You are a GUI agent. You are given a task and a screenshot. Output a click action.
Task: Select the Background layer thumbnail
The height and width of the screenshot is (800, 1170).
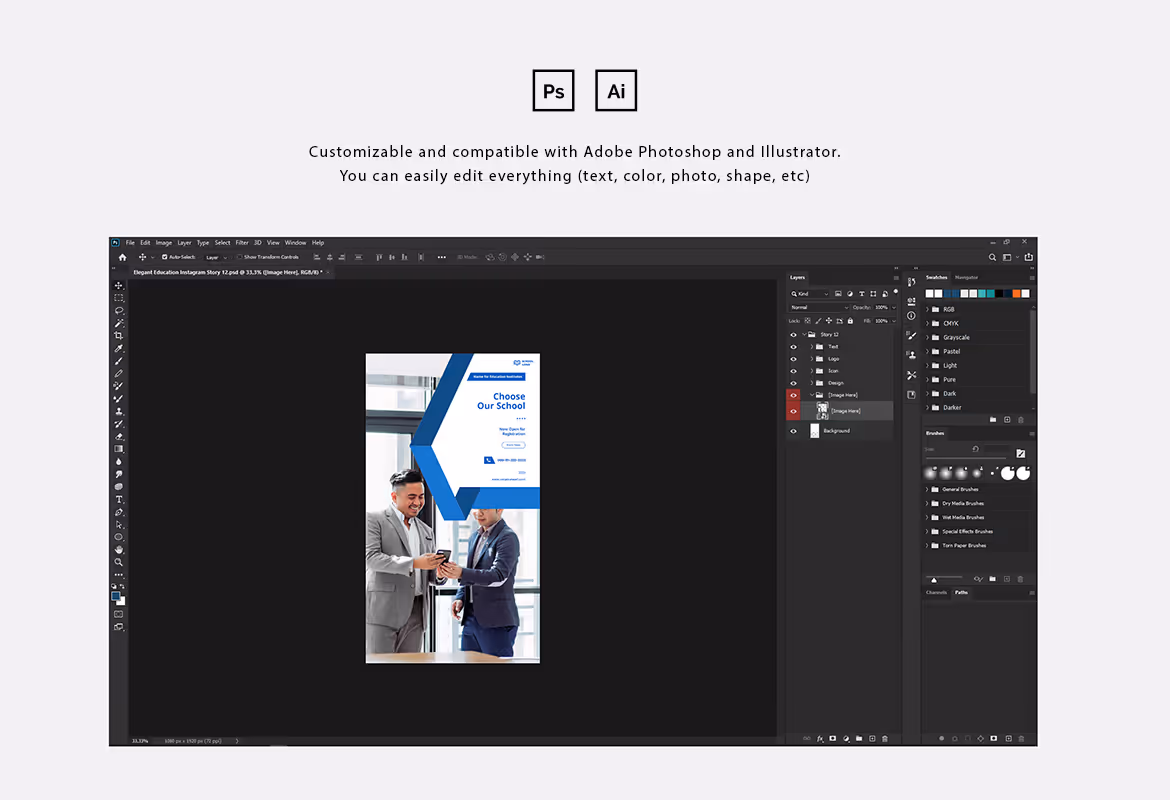(x=815, y=431)
